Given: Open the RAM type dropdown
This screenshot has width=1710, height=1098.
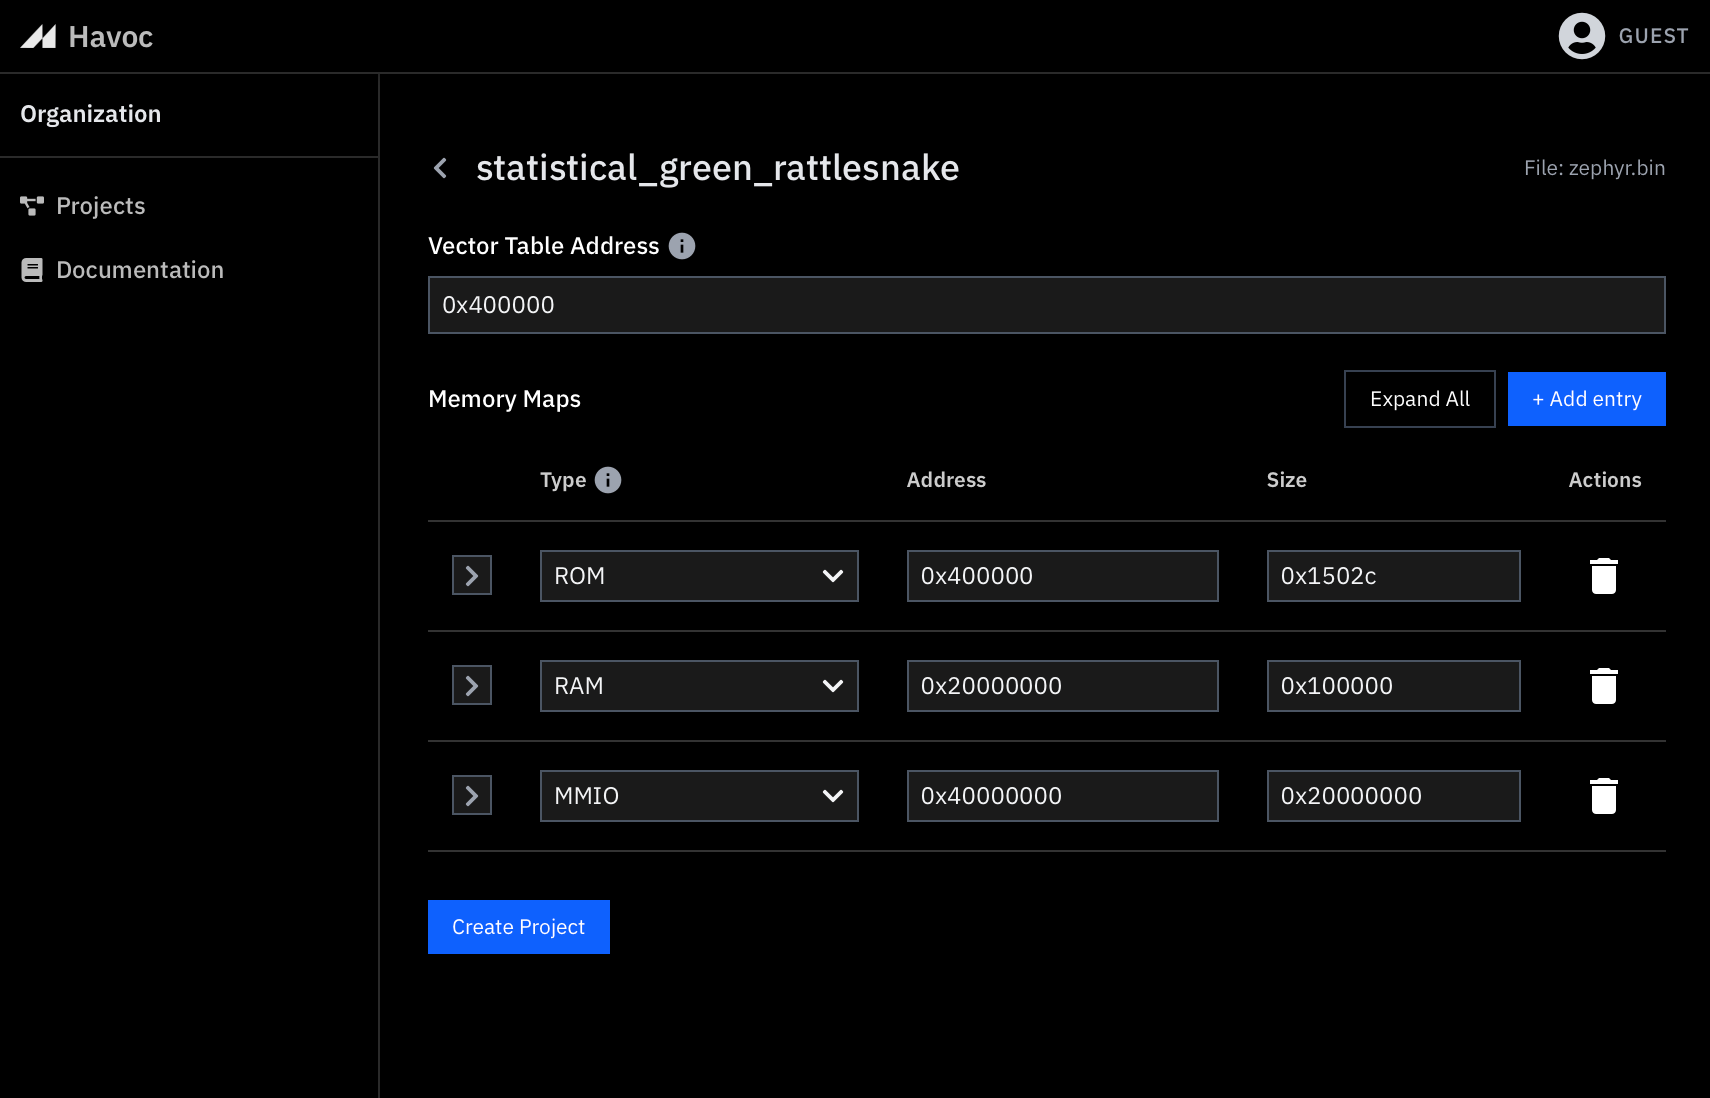Looking at the screenshot, I should pos(699,686).
